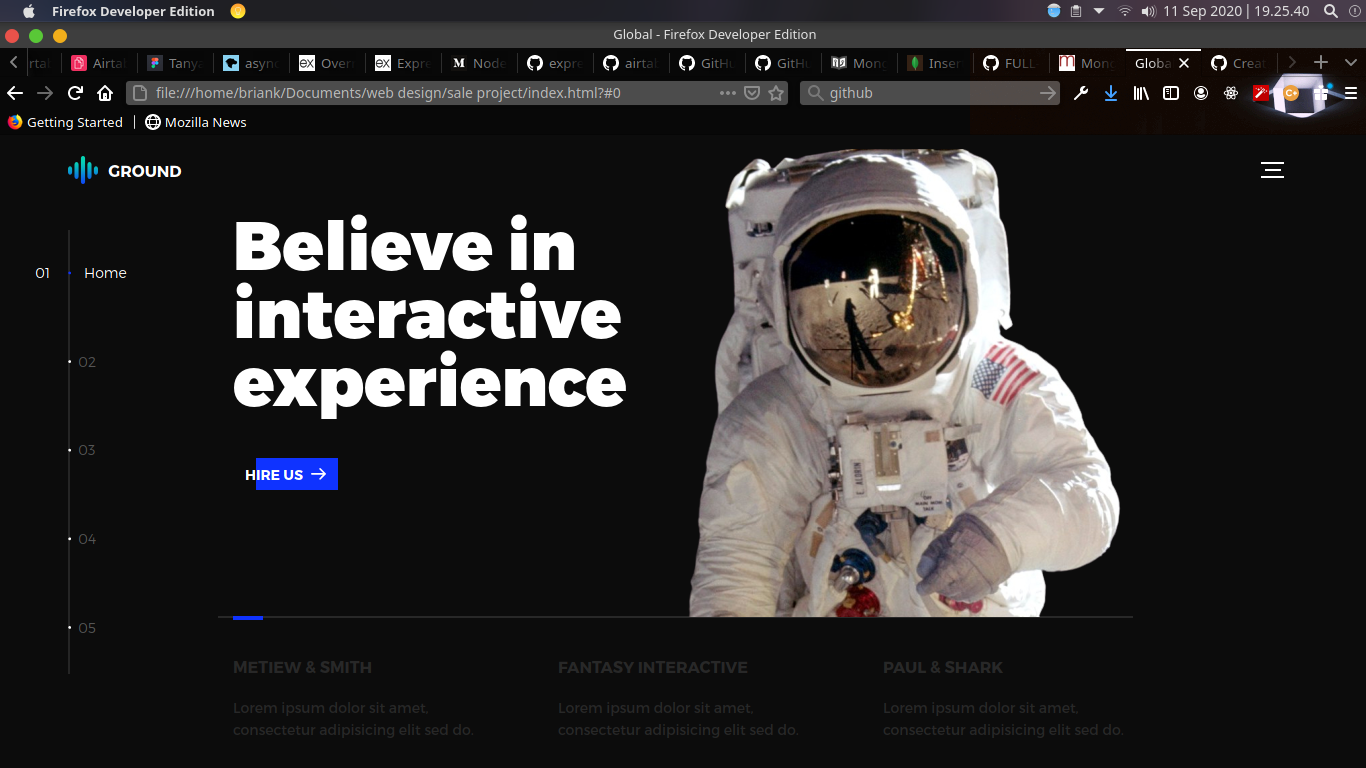Image resolution: width=1366 pixels, height=768 pixels.
Task: Jump to section 04 in side nav
Action: [87, 539]
